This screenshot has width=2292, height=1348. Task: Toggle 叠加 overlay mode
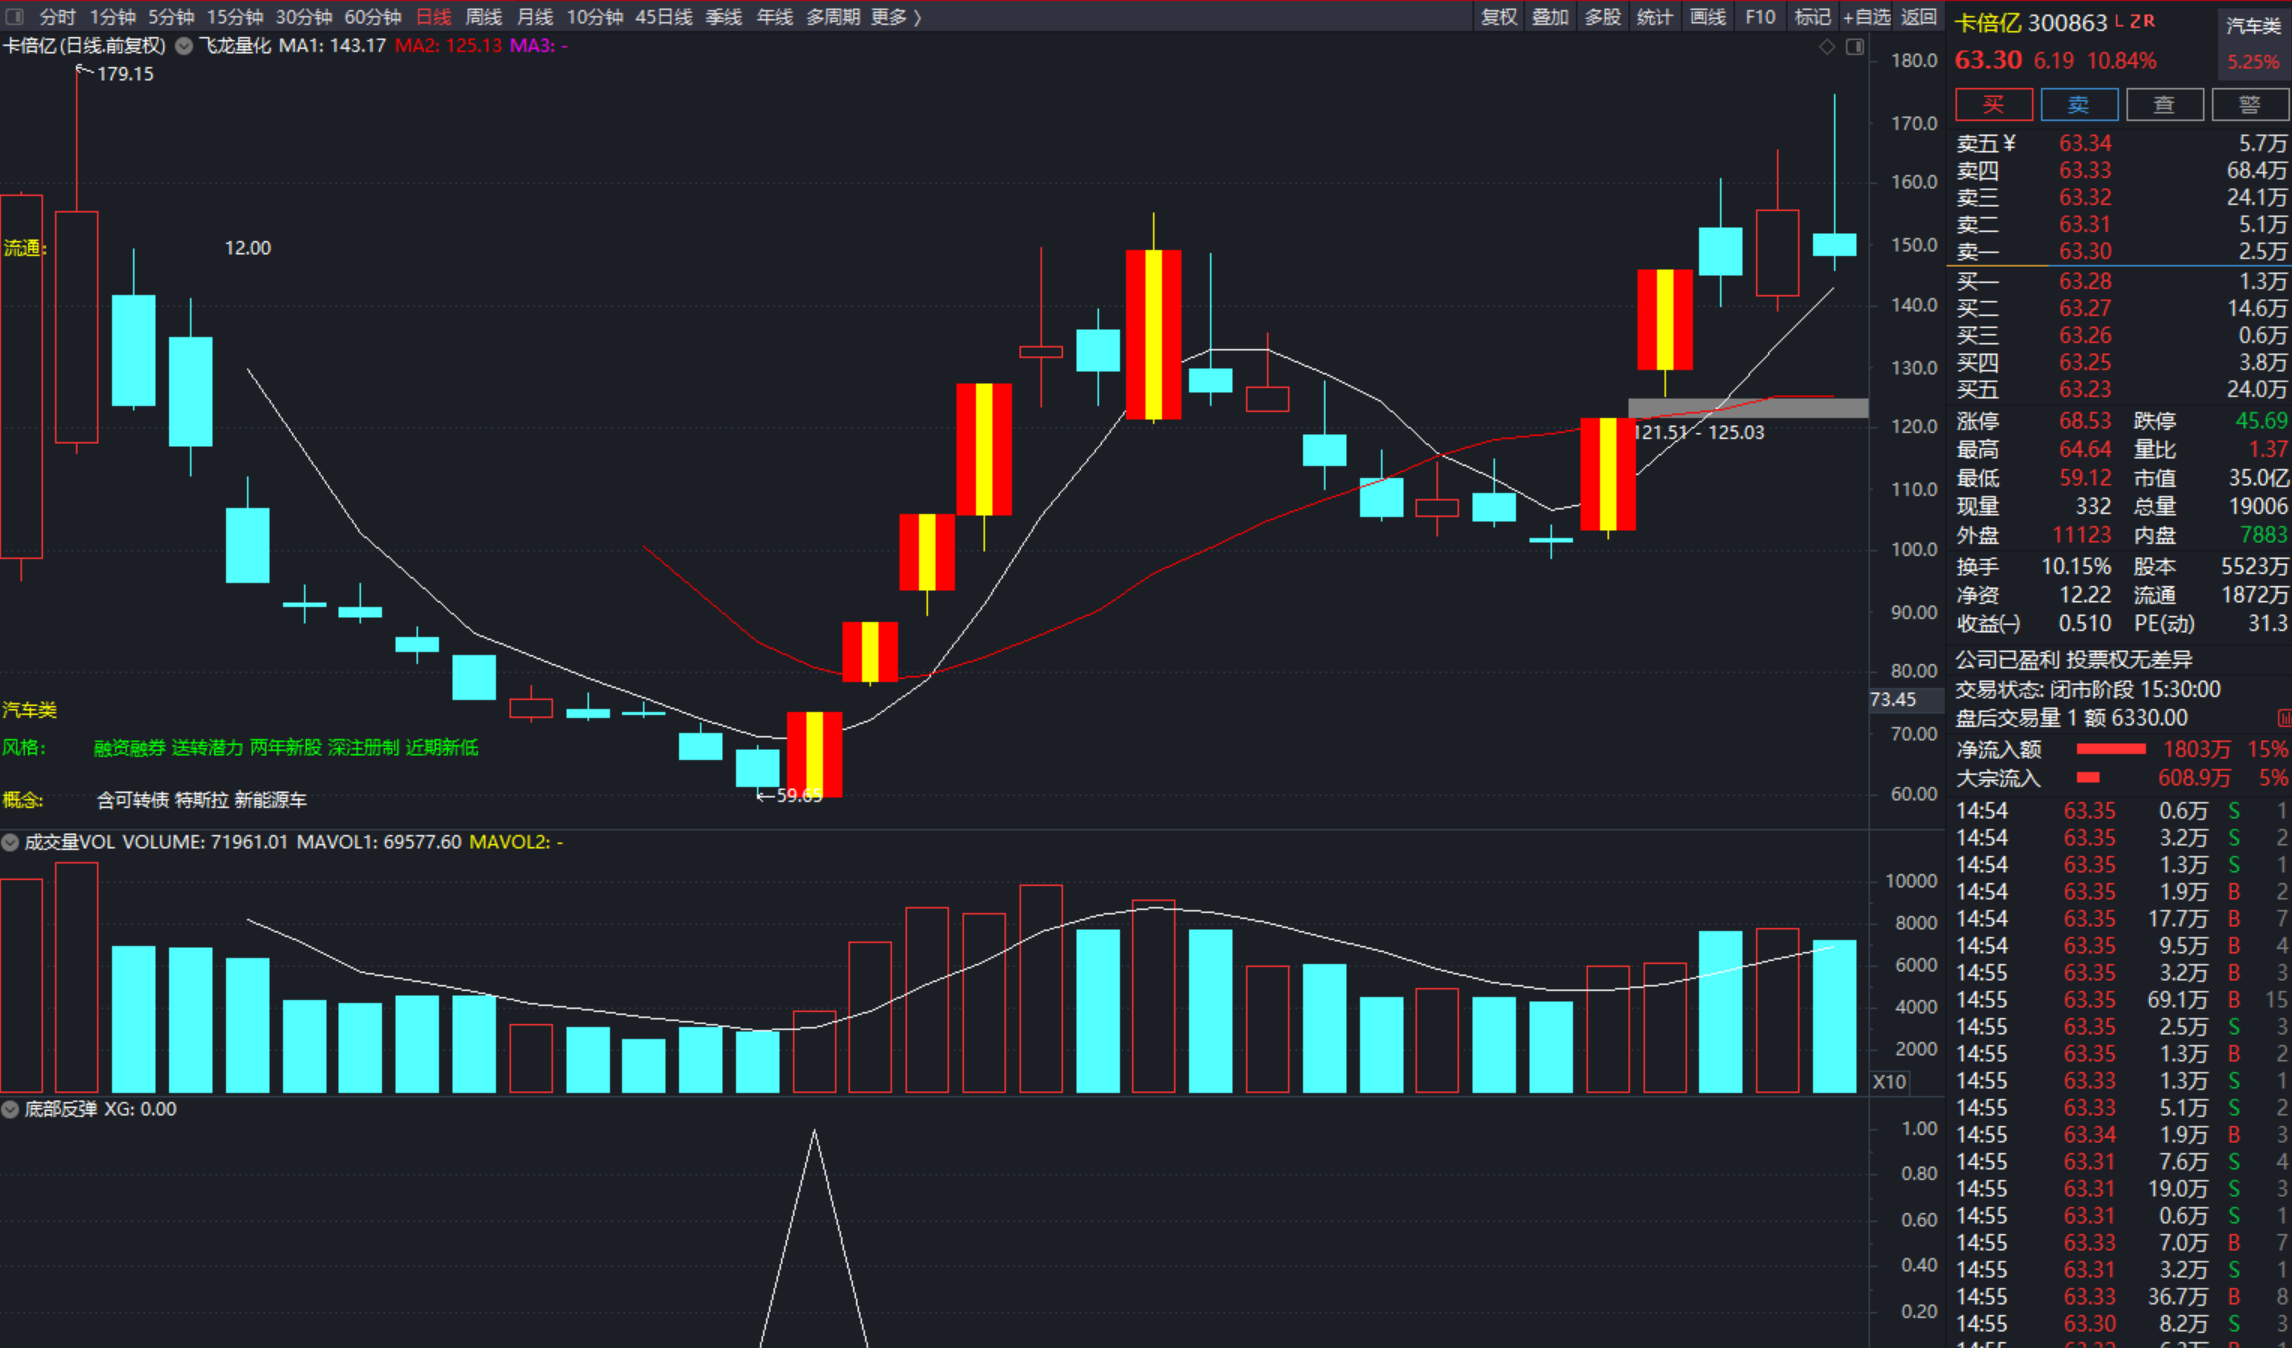pos(1550,17)
